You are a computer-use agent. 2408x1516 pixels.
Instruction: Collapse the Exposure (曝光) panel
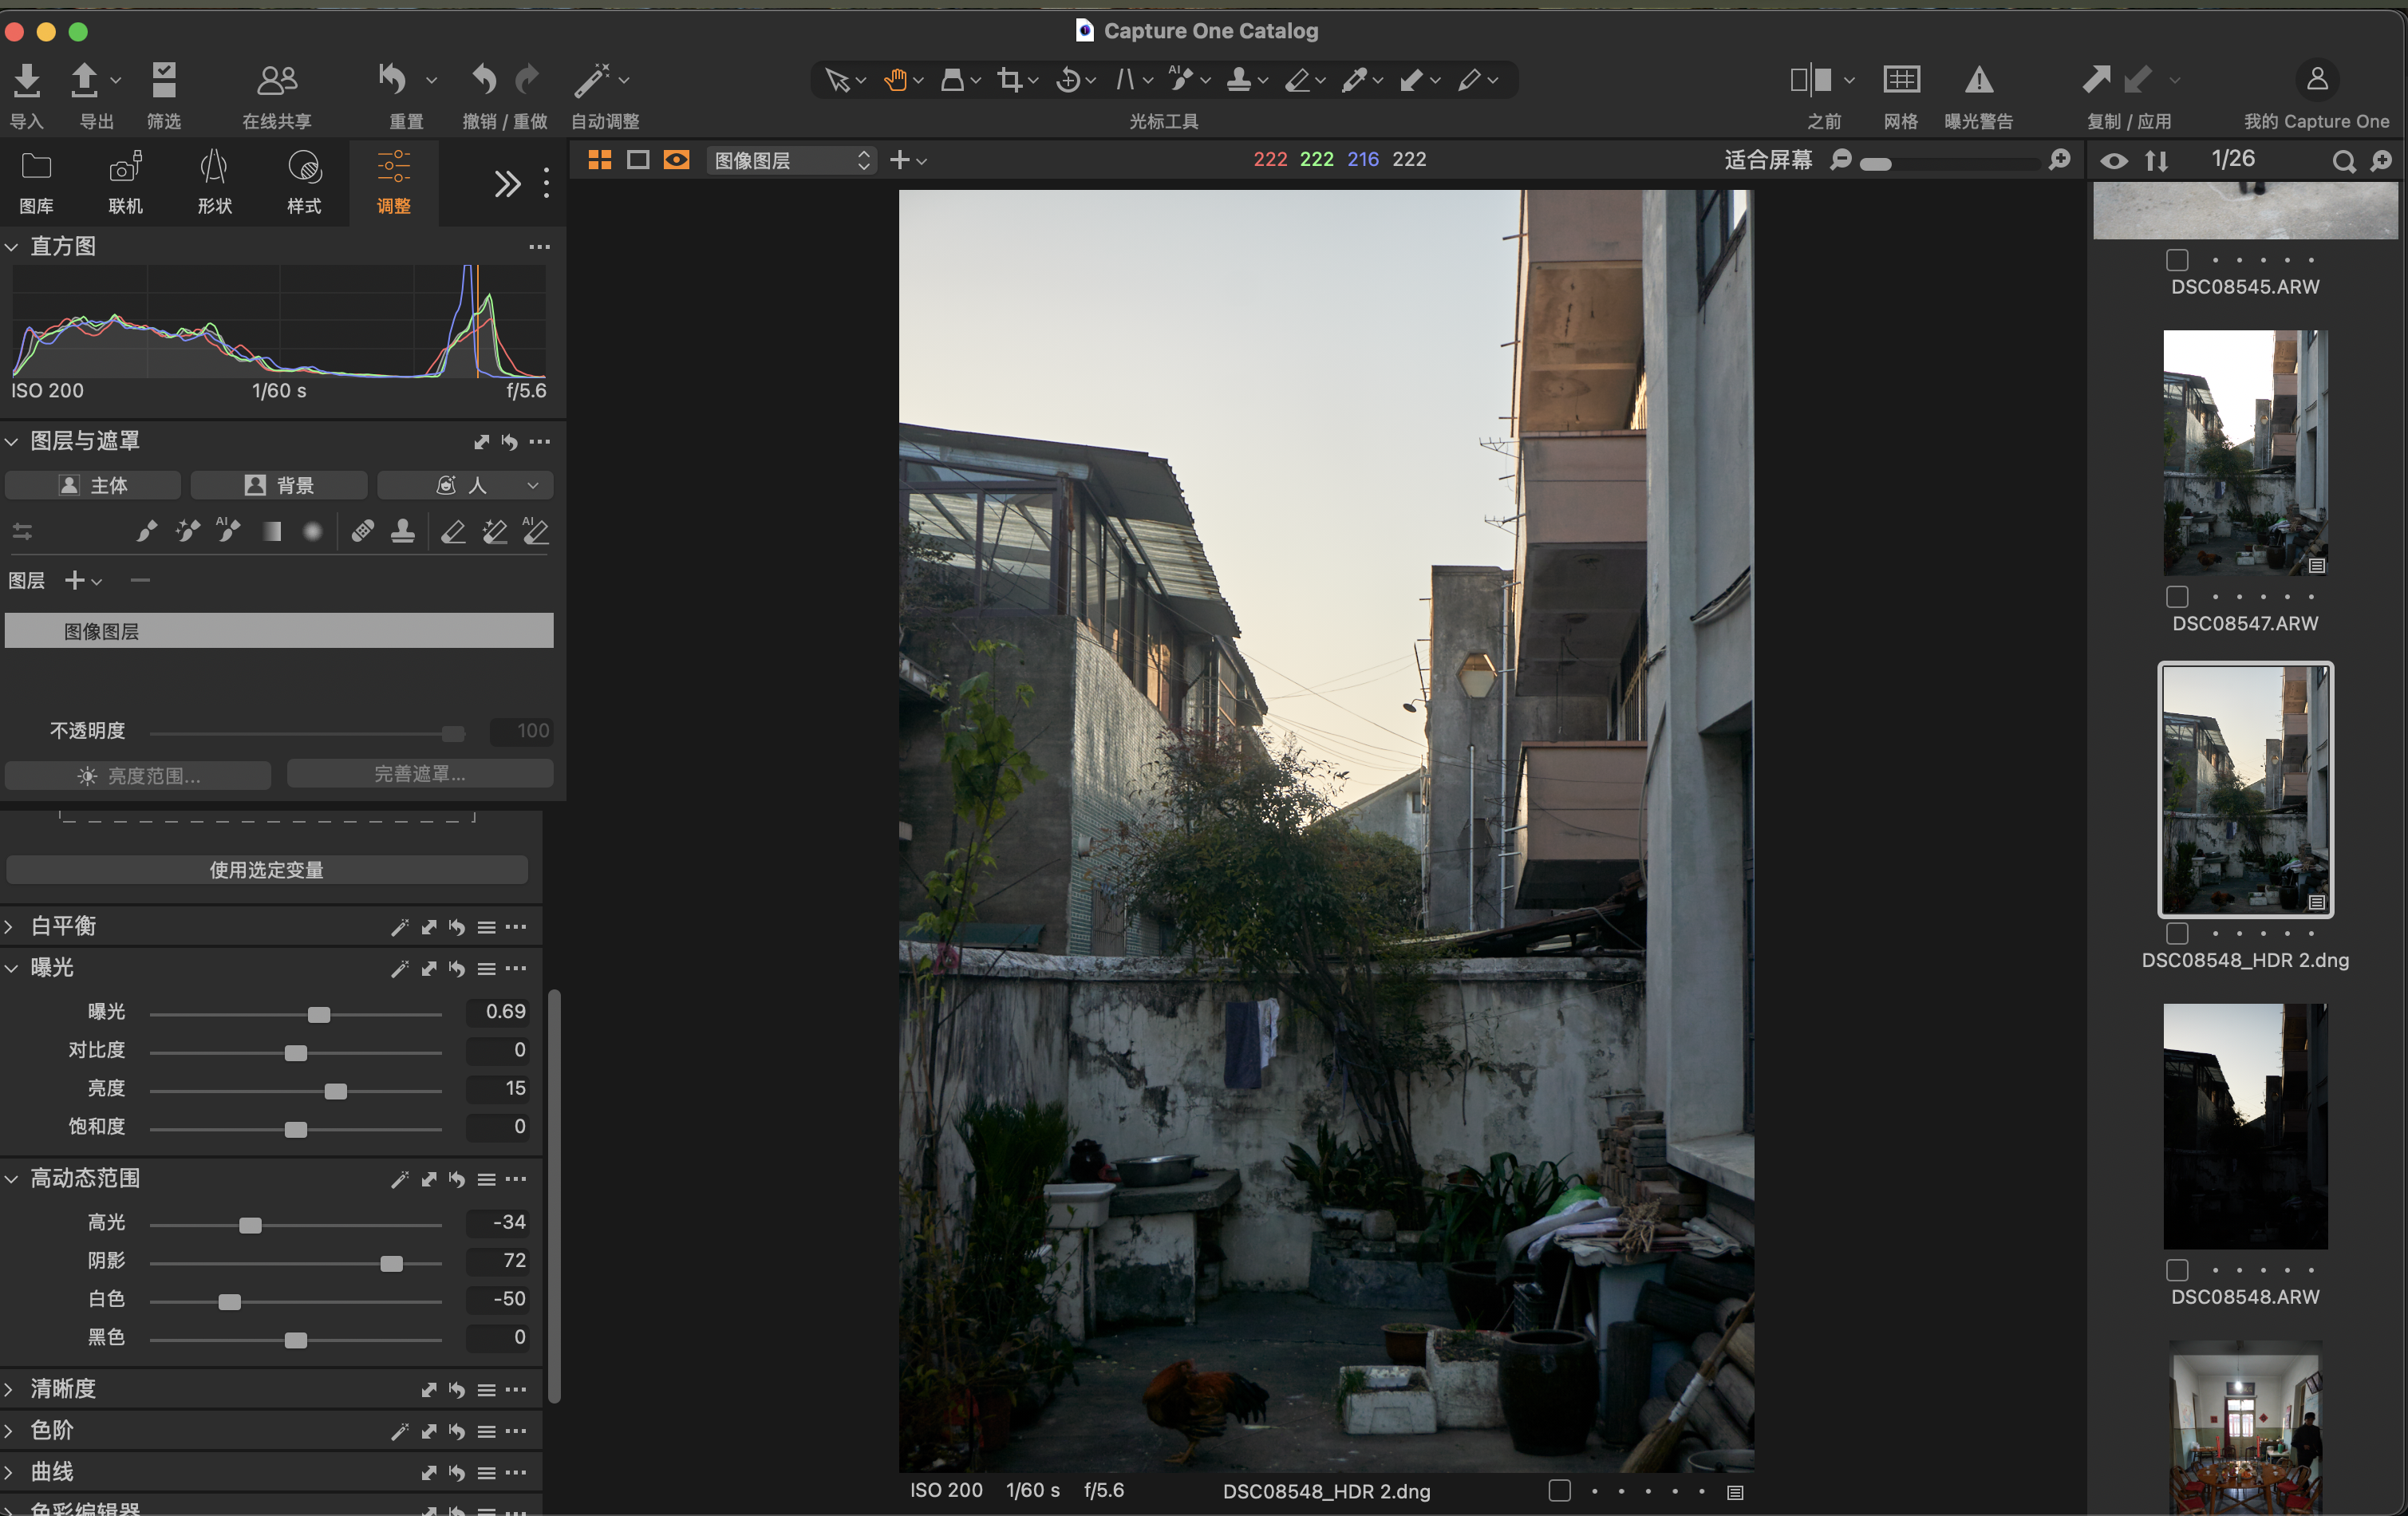click(x=12, y=968)
